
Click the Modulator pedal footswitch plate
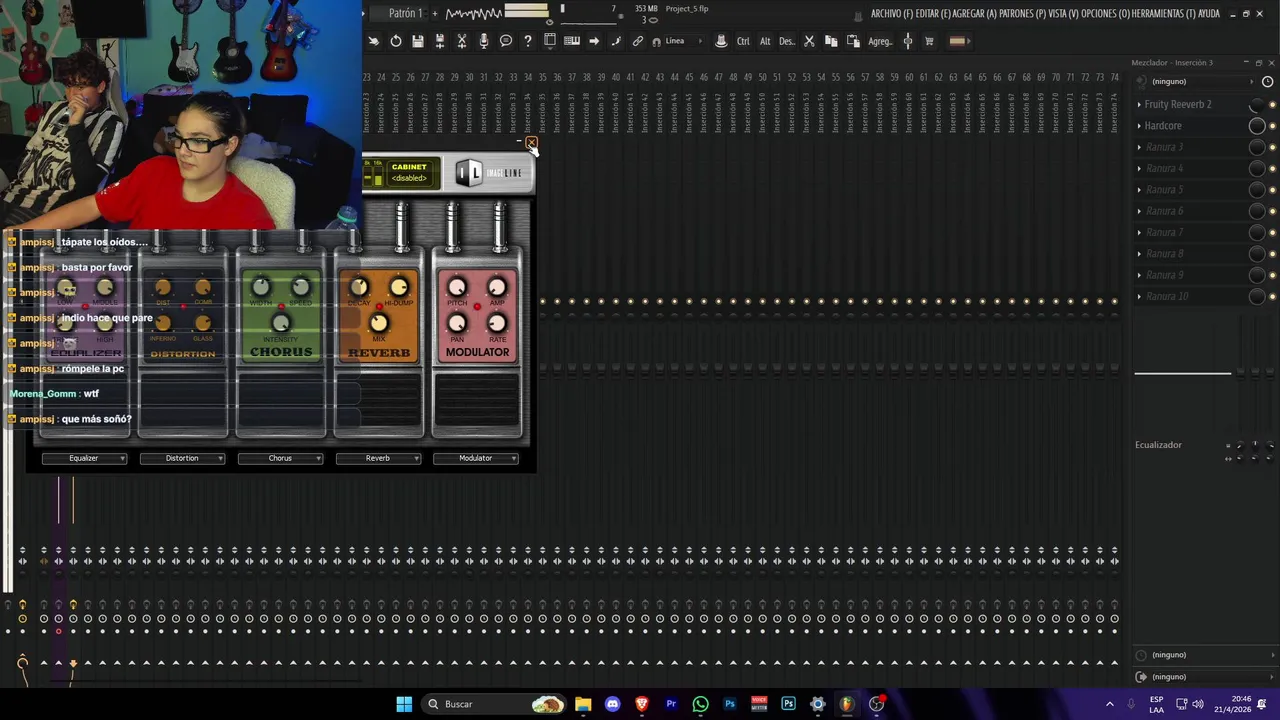477,404
